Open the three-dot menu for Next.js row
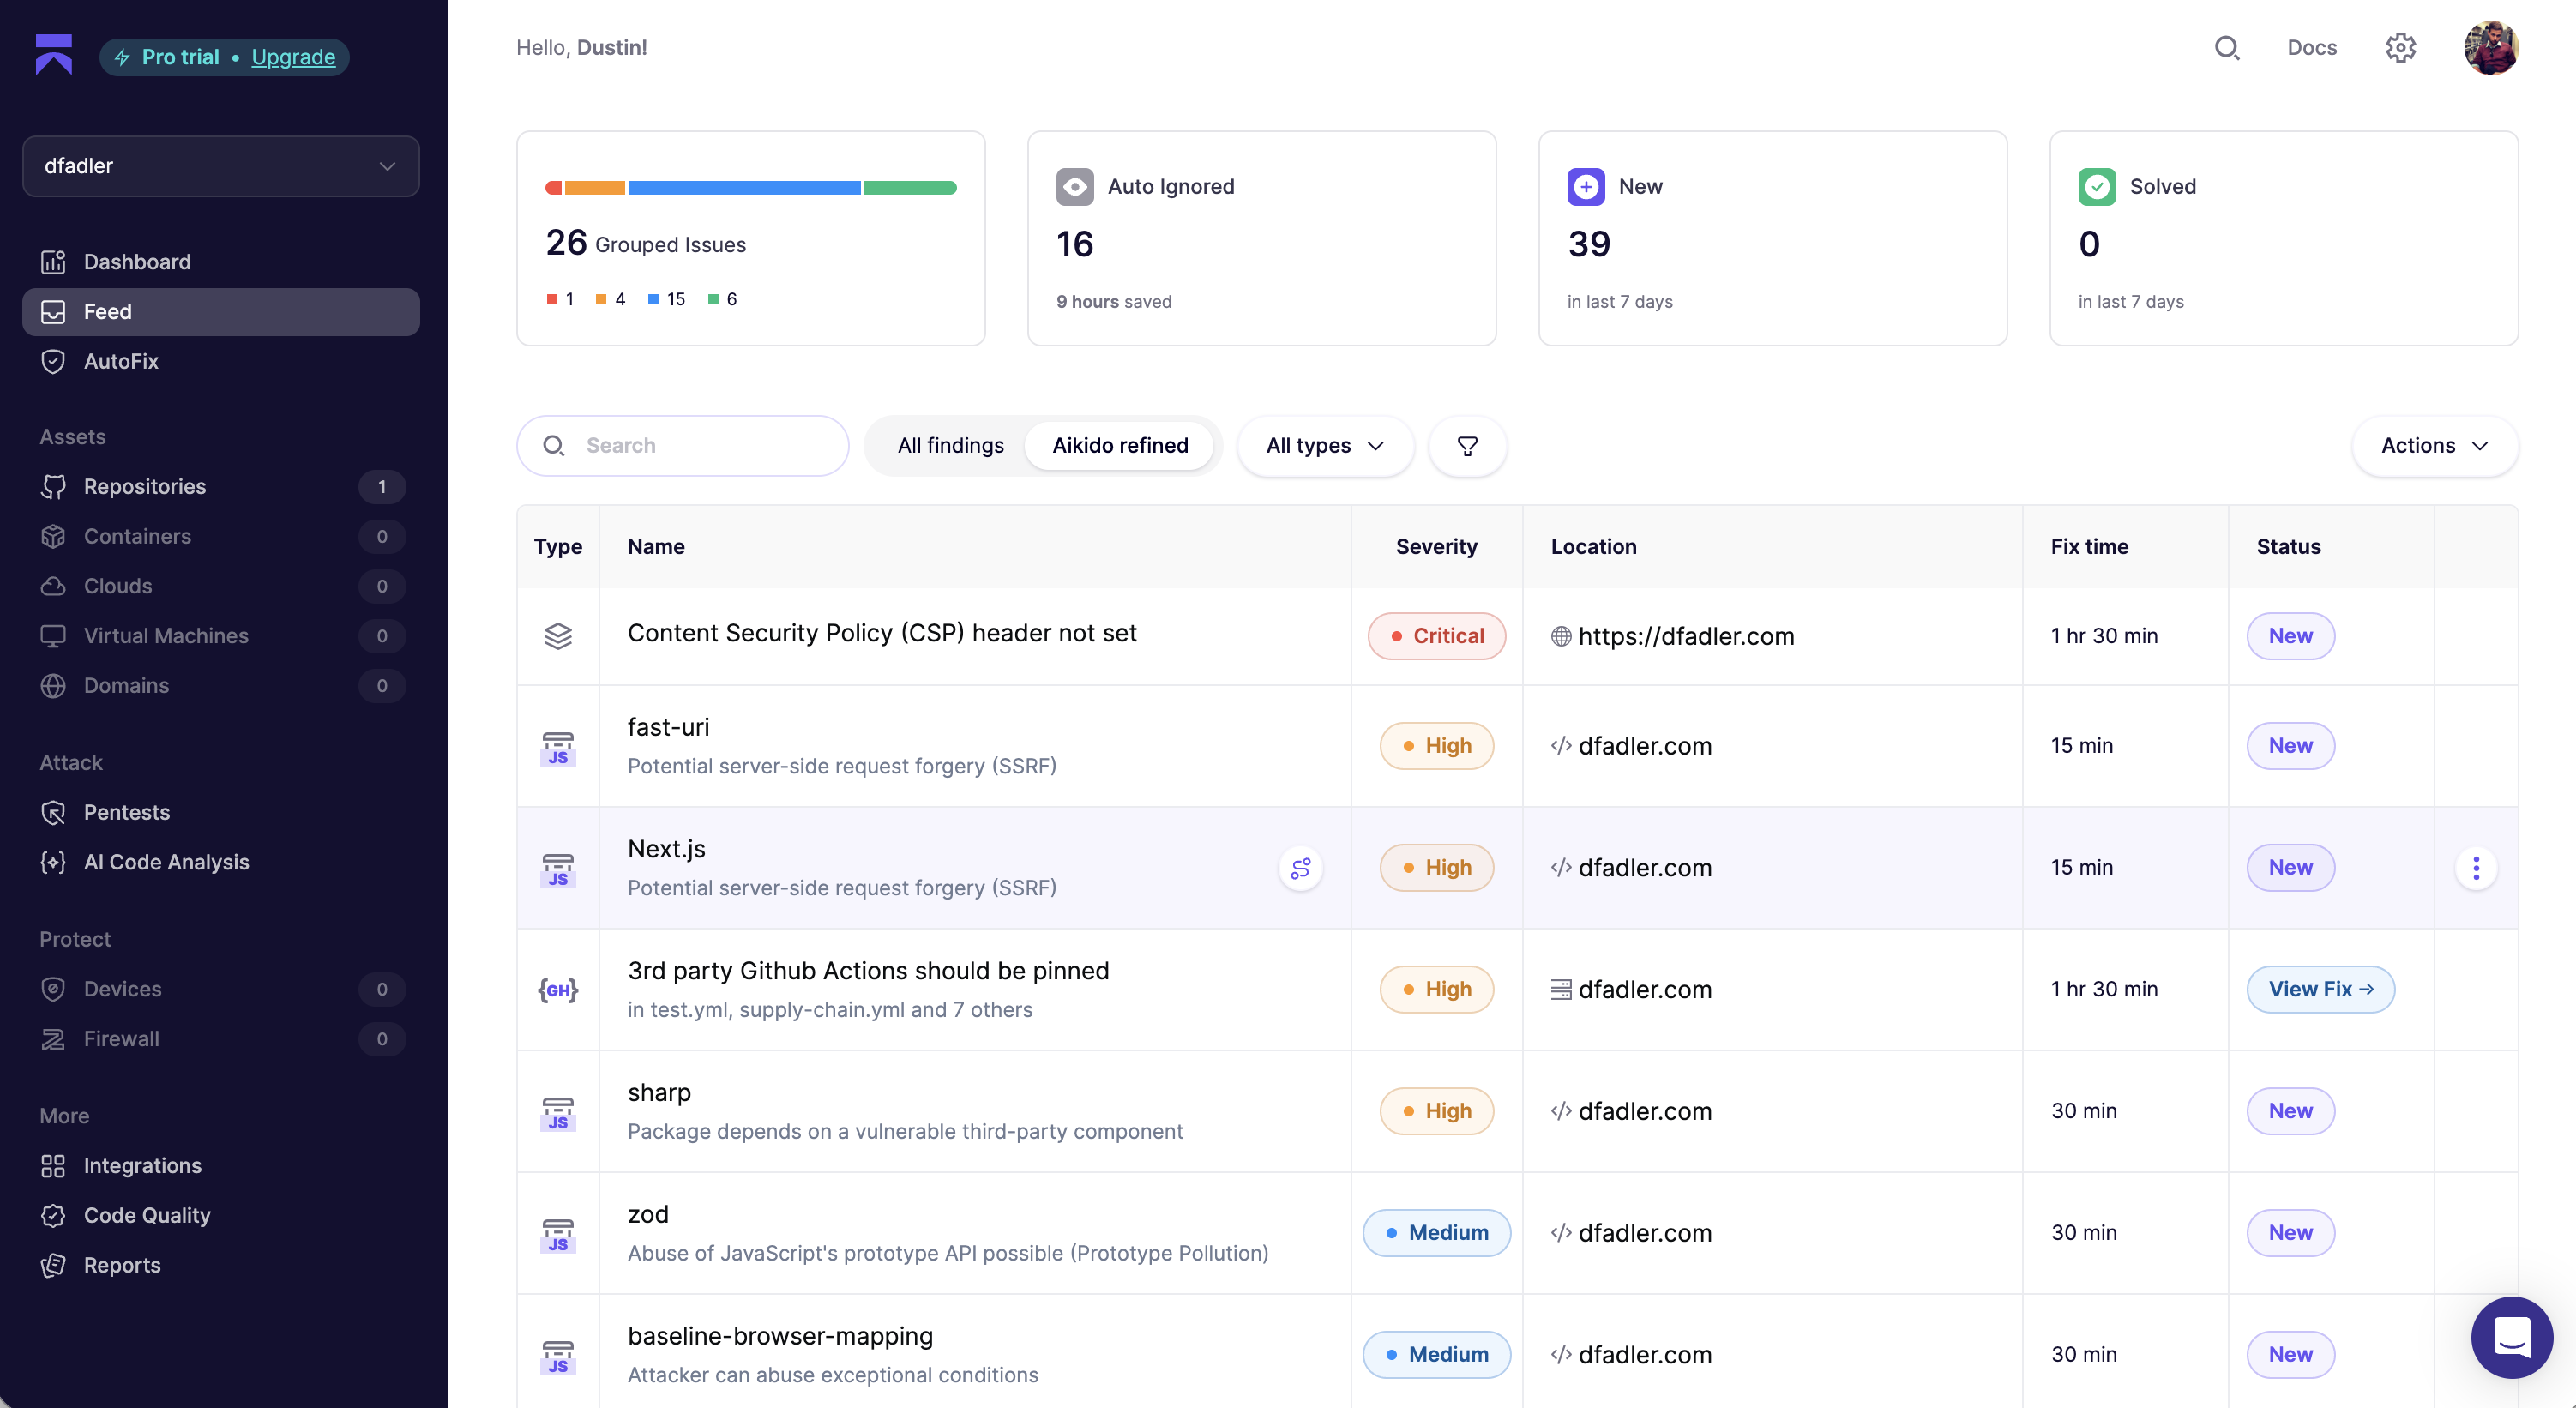This screenshot has width=2576, height=1408. pos(2476,868)
